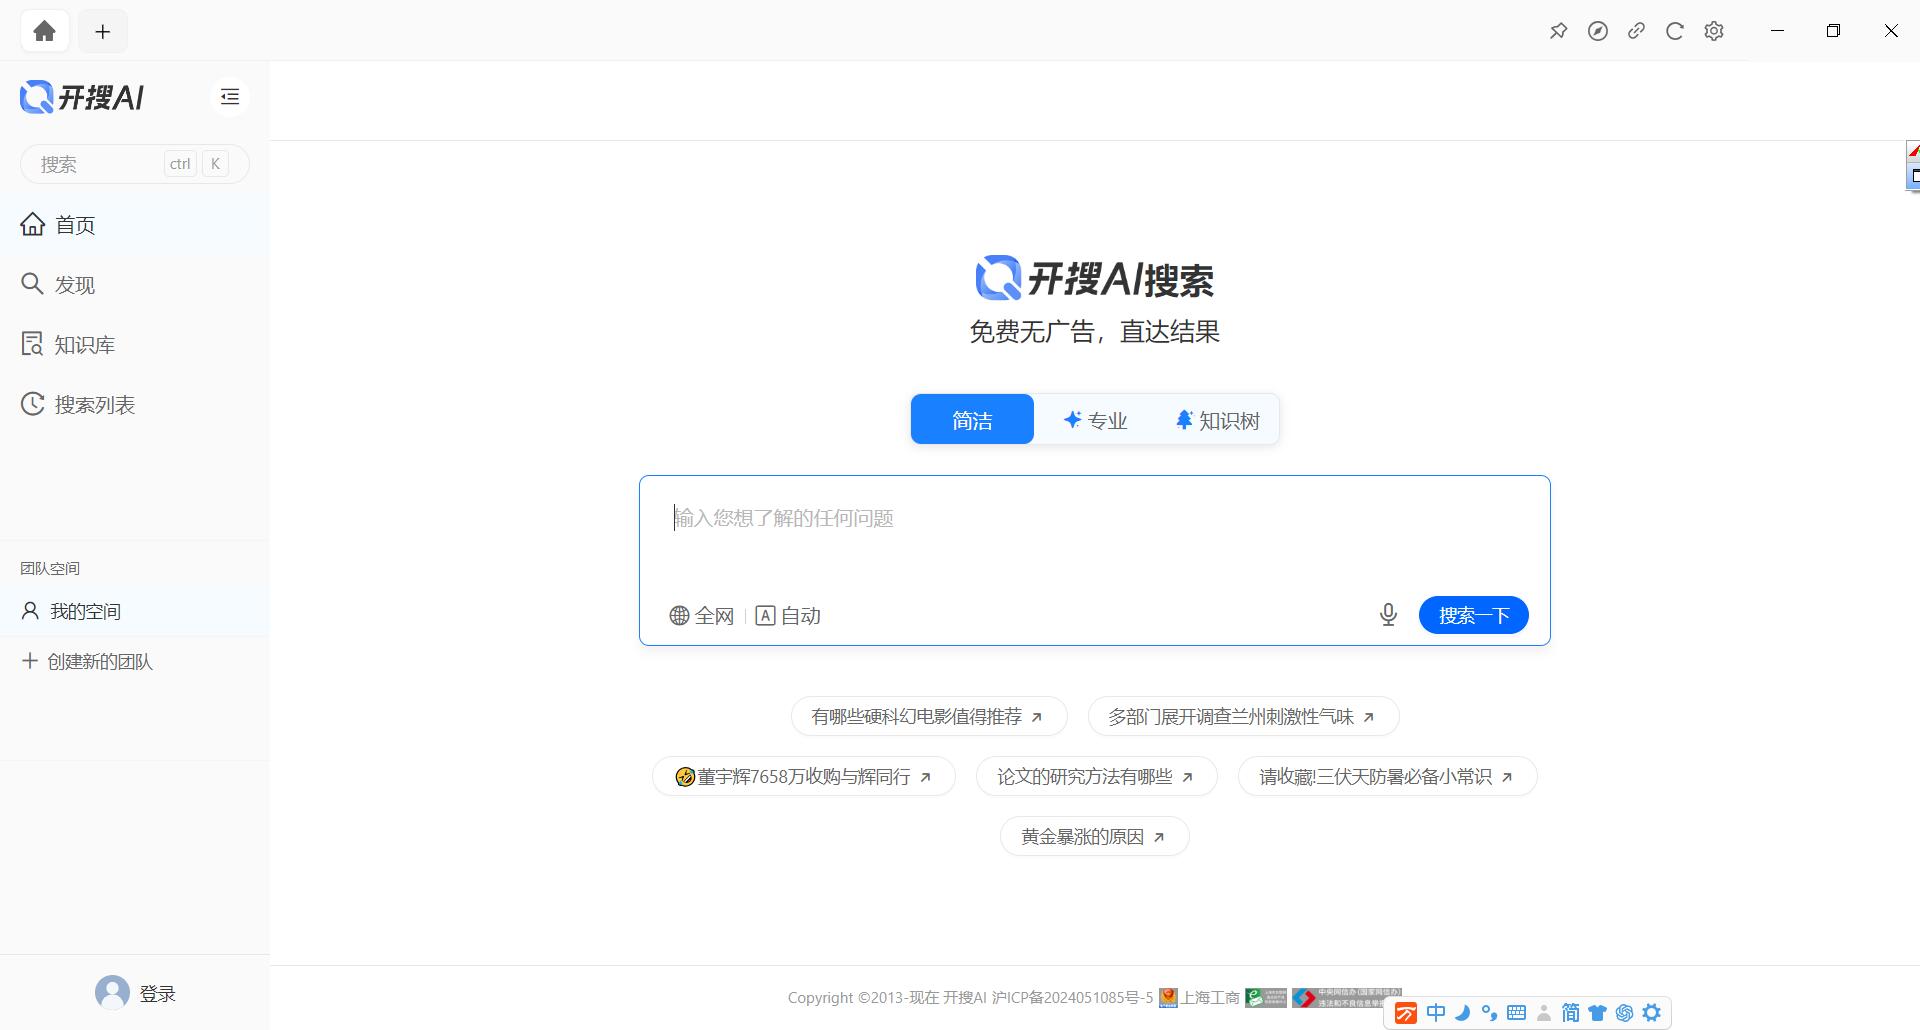Switch to 专业 search mode
Screen dimensions: 1920x1030
coord(1095,420)
